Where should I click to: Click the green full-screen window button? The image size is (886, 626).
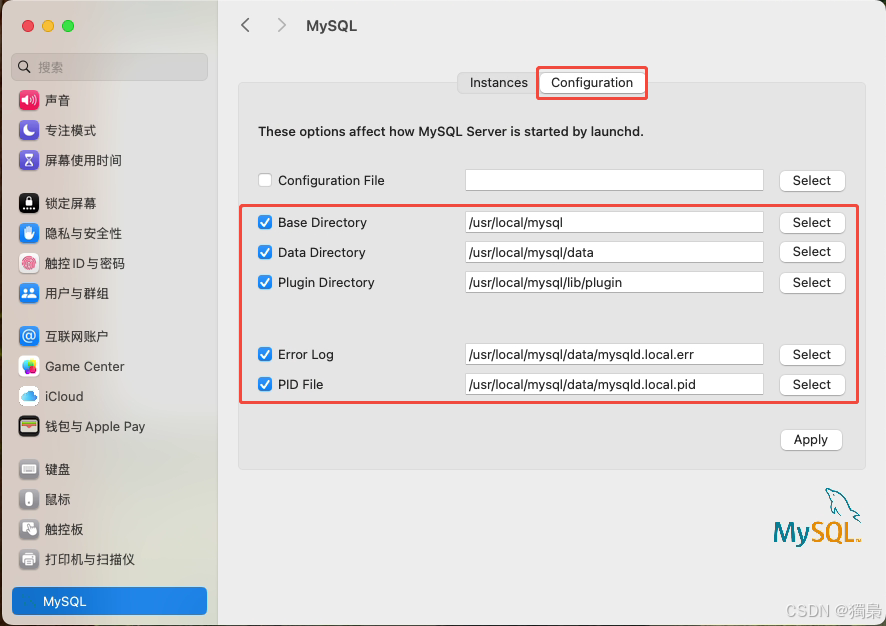(x=68, y=26)
